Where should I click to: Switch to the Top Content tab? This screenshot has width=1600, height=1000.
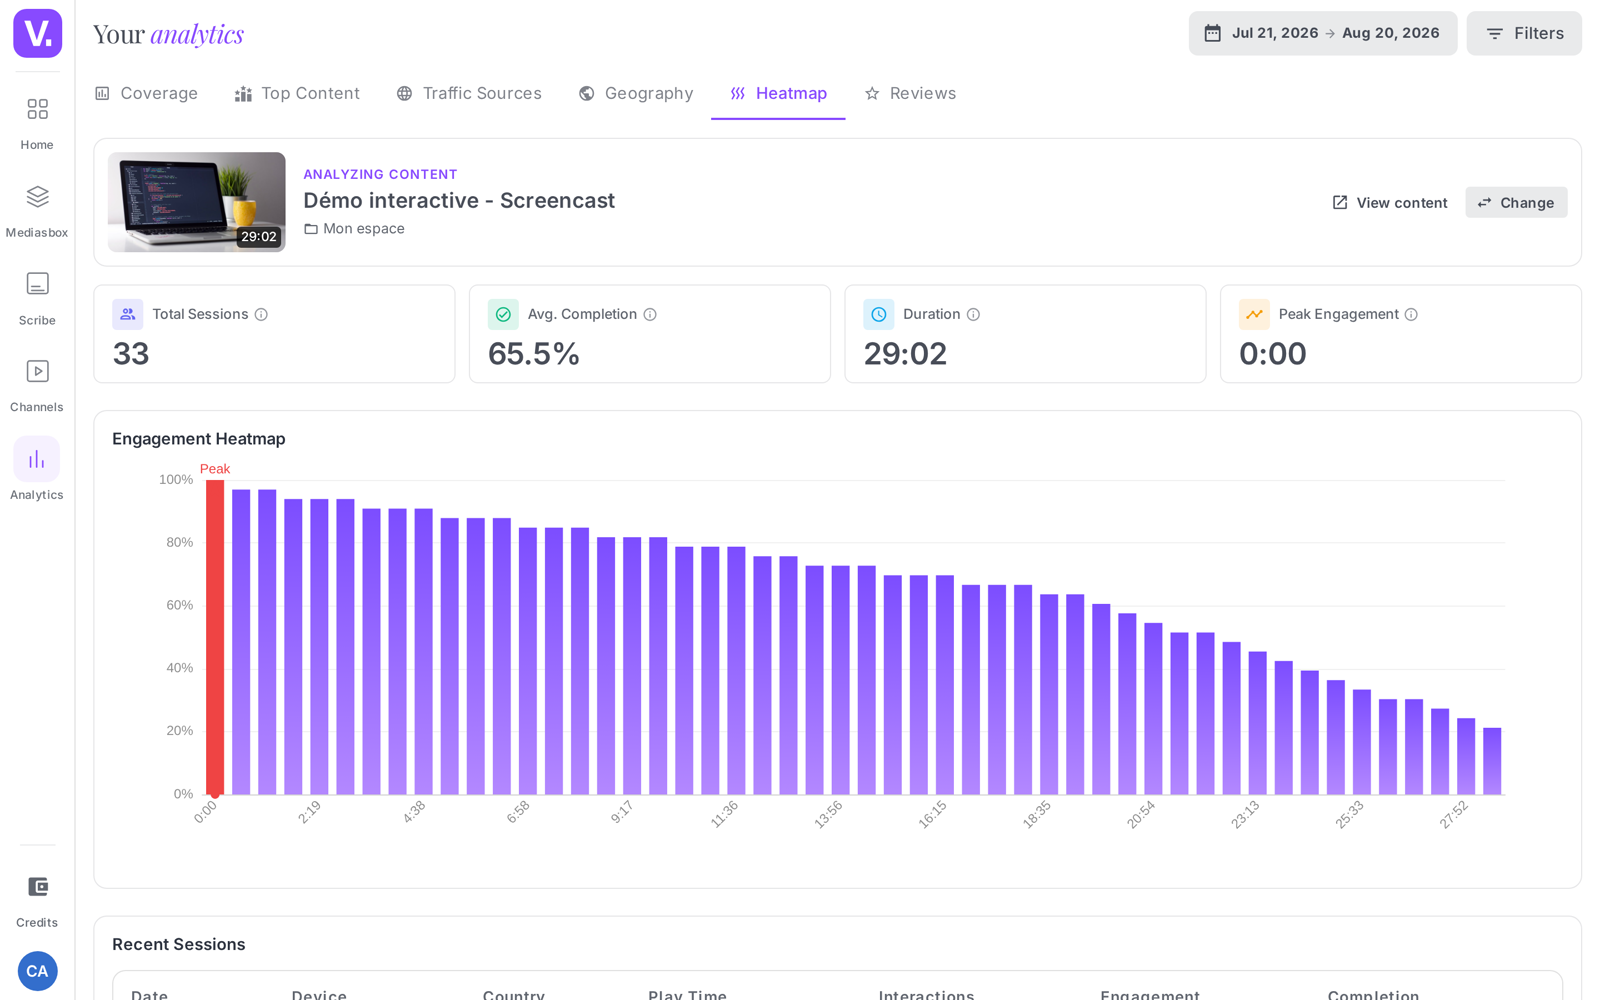pyautogui.click(x=297, y=93)
